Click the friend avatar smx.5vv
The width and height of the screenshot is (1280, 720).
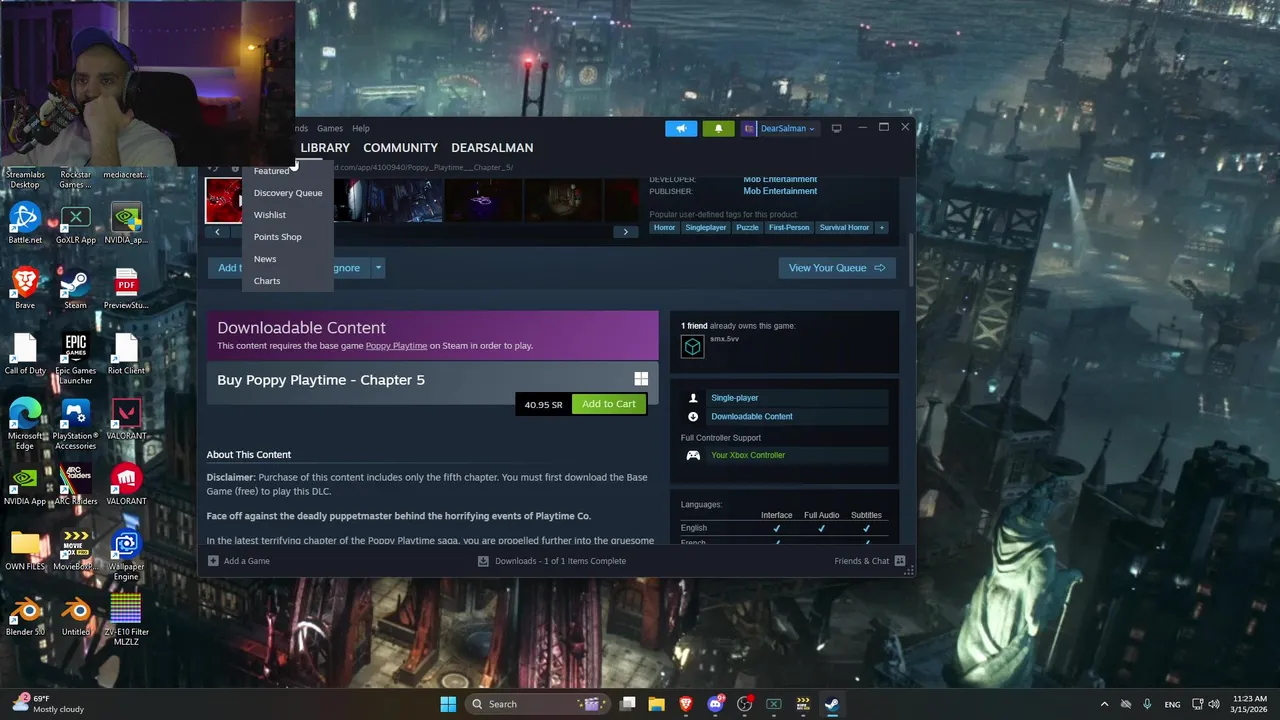pyautogui.click(x=692, y=346)
